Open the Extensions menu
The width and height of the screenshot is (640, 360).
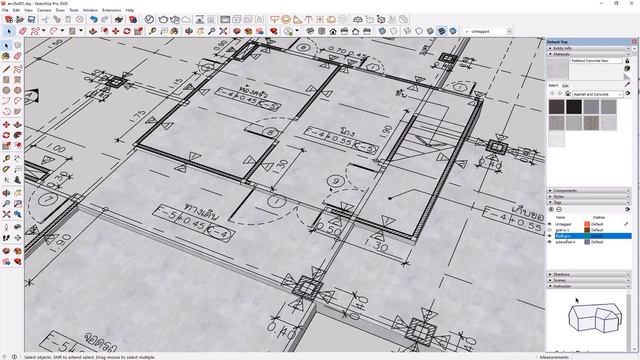point(111,10)
